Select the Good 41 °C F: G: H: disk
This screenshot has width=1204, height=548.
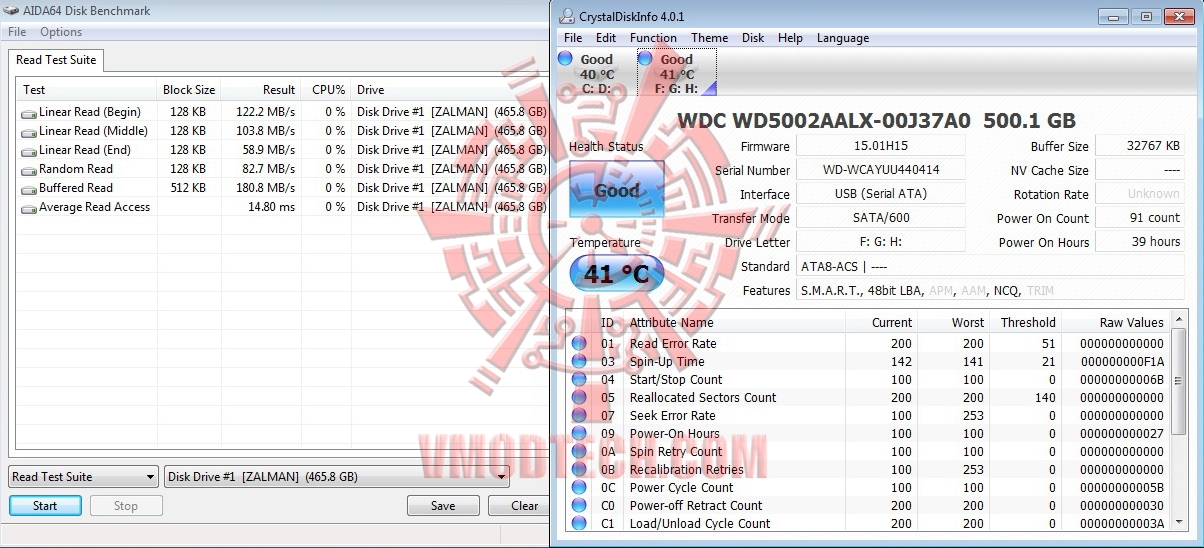coord(677,74)
